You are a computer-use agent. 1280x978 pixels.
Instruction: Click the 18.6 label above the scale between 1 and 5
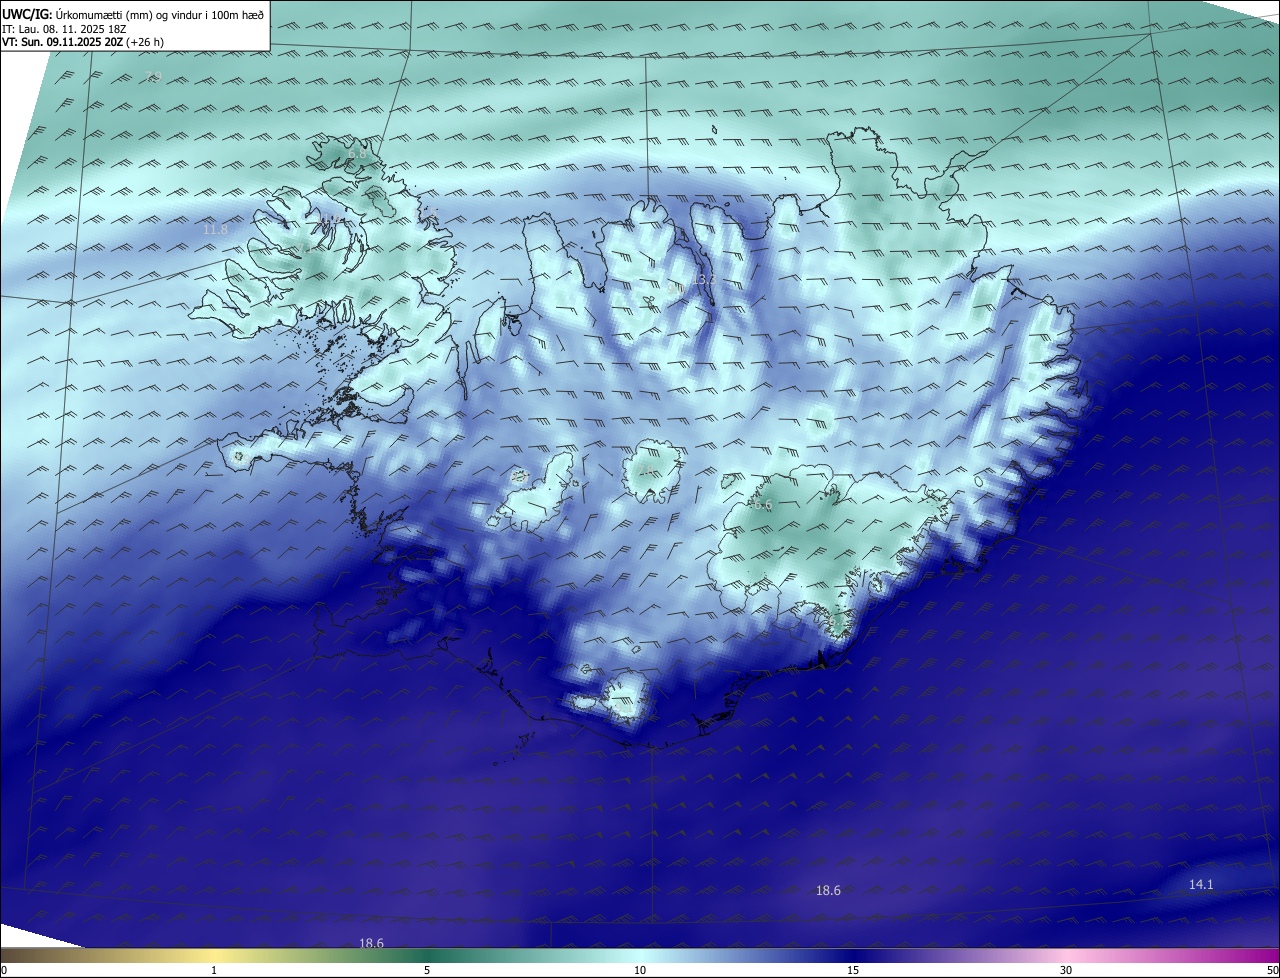click(371, 943)
